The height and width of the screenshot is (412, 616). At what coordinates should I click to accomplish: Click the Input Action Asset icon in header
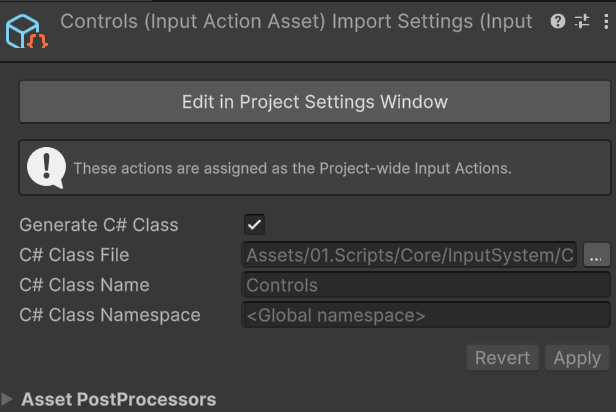(25, 32)
